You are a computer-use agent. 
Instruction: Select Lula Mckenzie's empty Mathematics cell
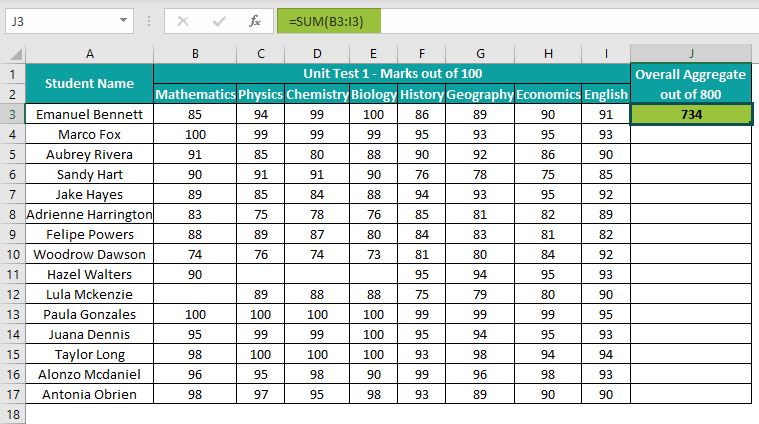[195, 294]
